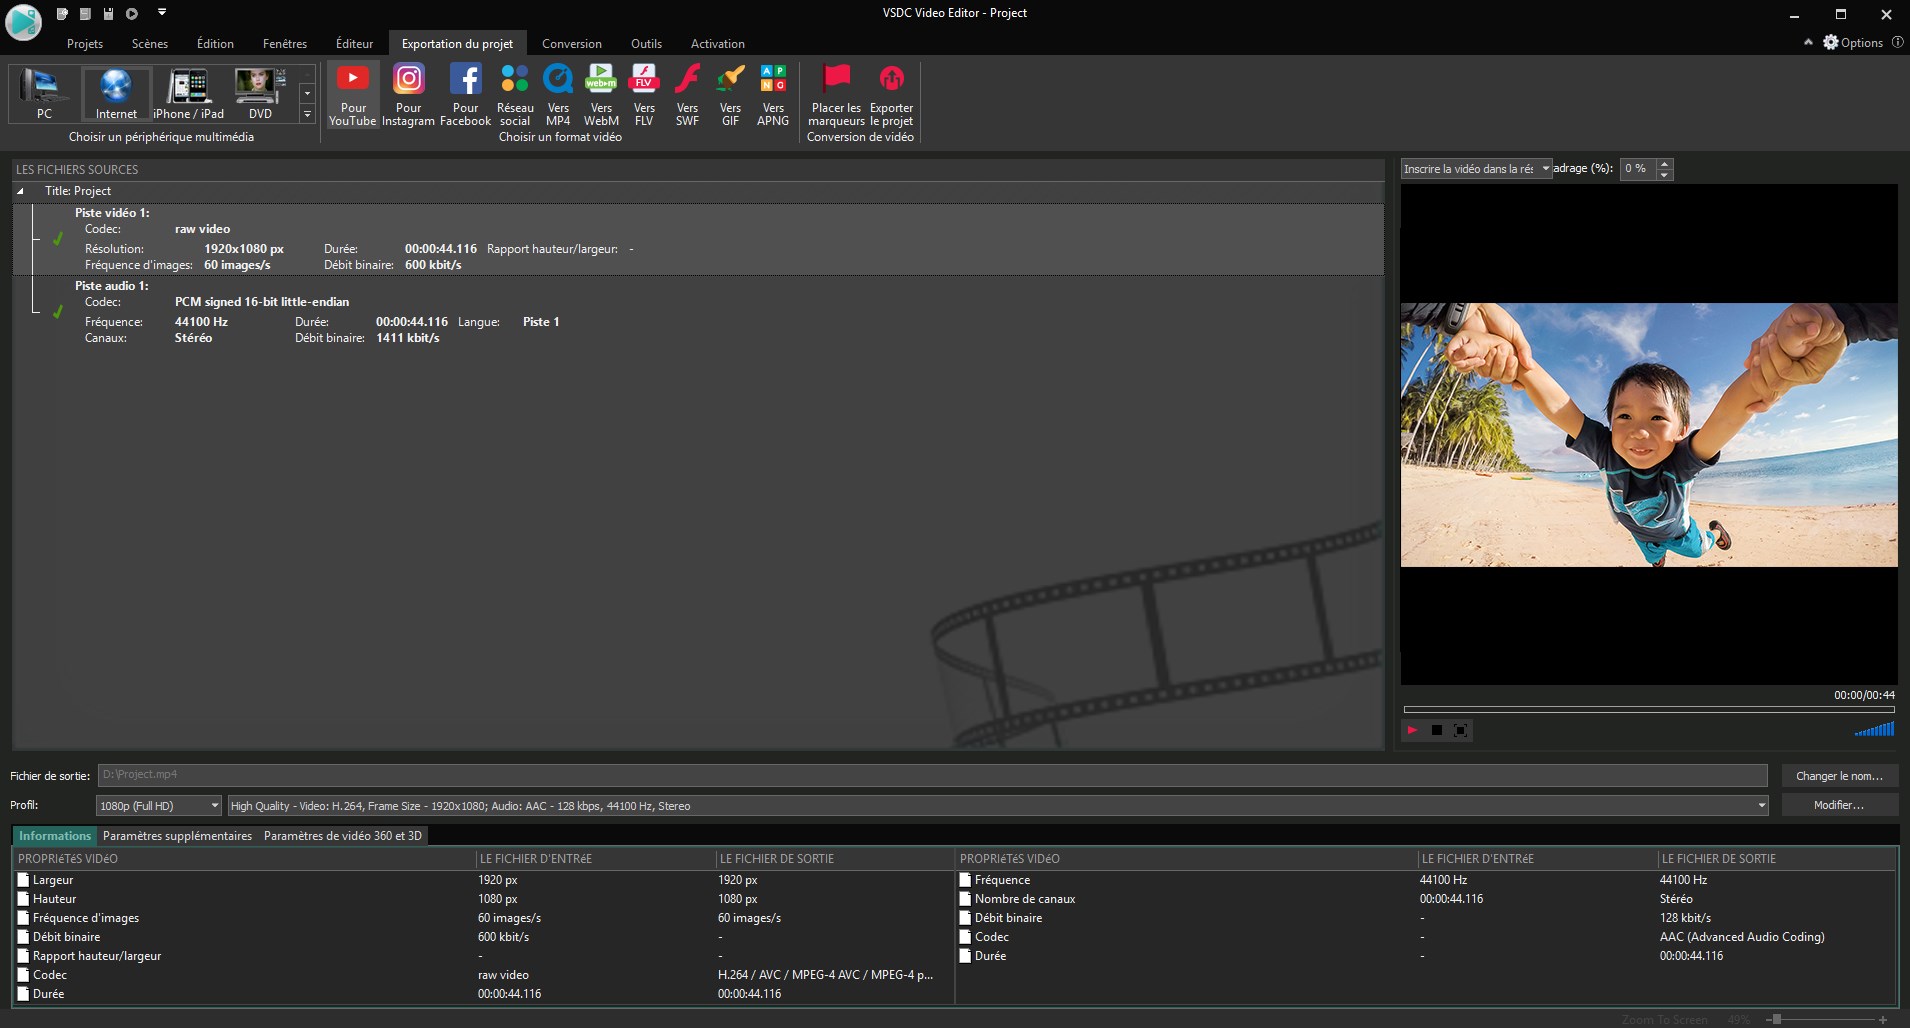Click Exporter le projet icon
This screenshot has height=1028, width=1910.
click(x=891, y=94)
